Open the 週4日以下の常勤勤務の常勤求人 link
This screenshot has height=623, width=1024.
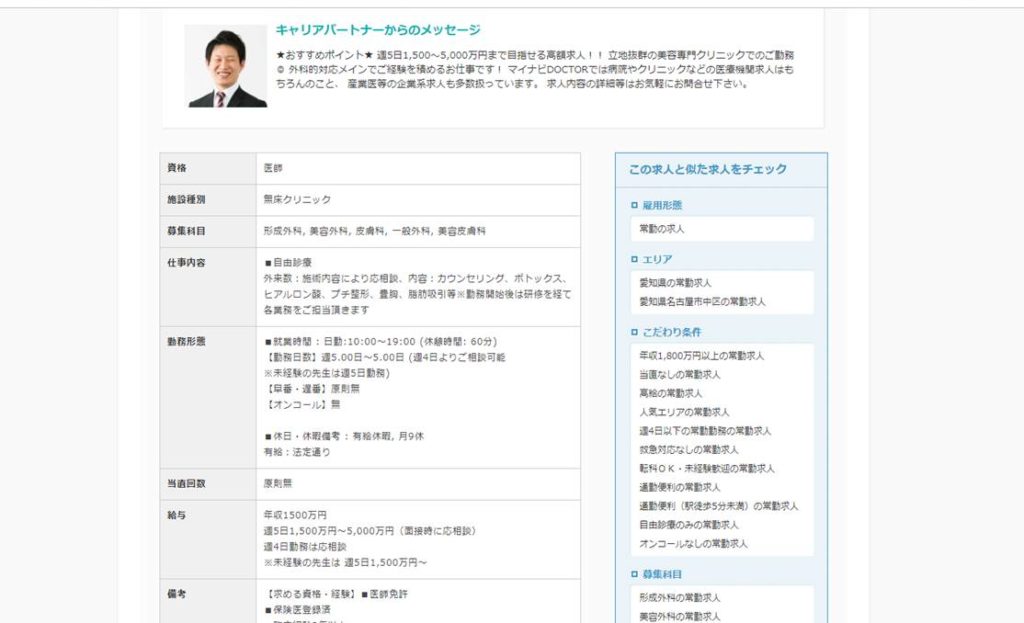[705, 432]
